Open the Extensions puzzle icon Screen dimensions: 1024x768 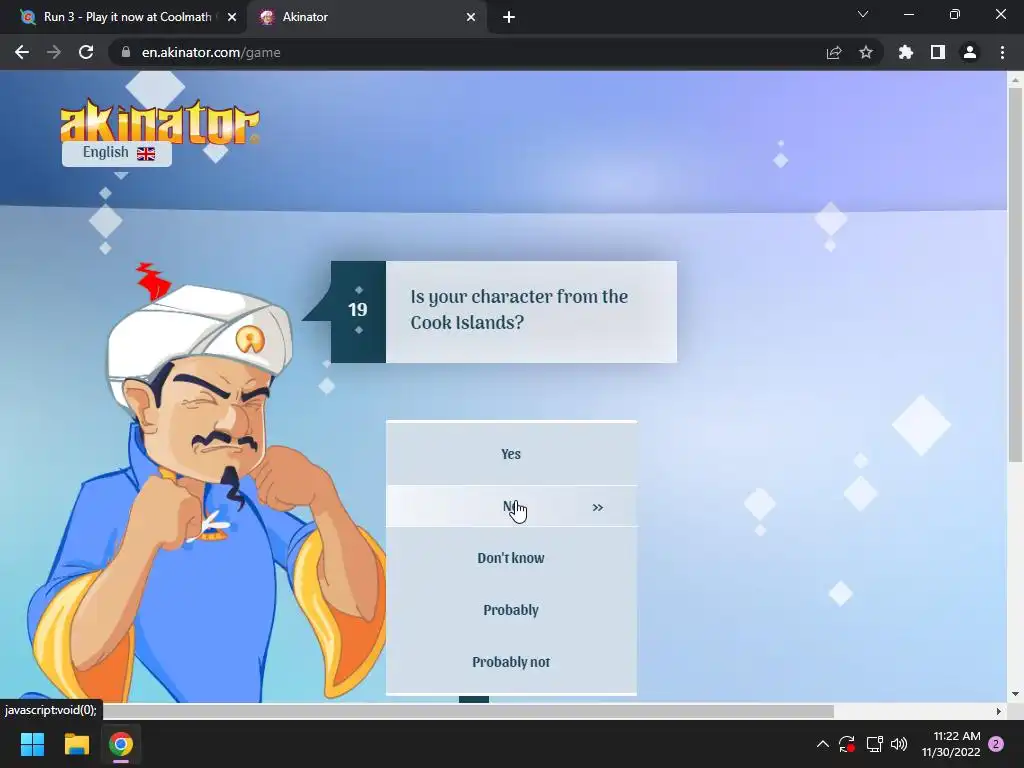click(906, 52)
